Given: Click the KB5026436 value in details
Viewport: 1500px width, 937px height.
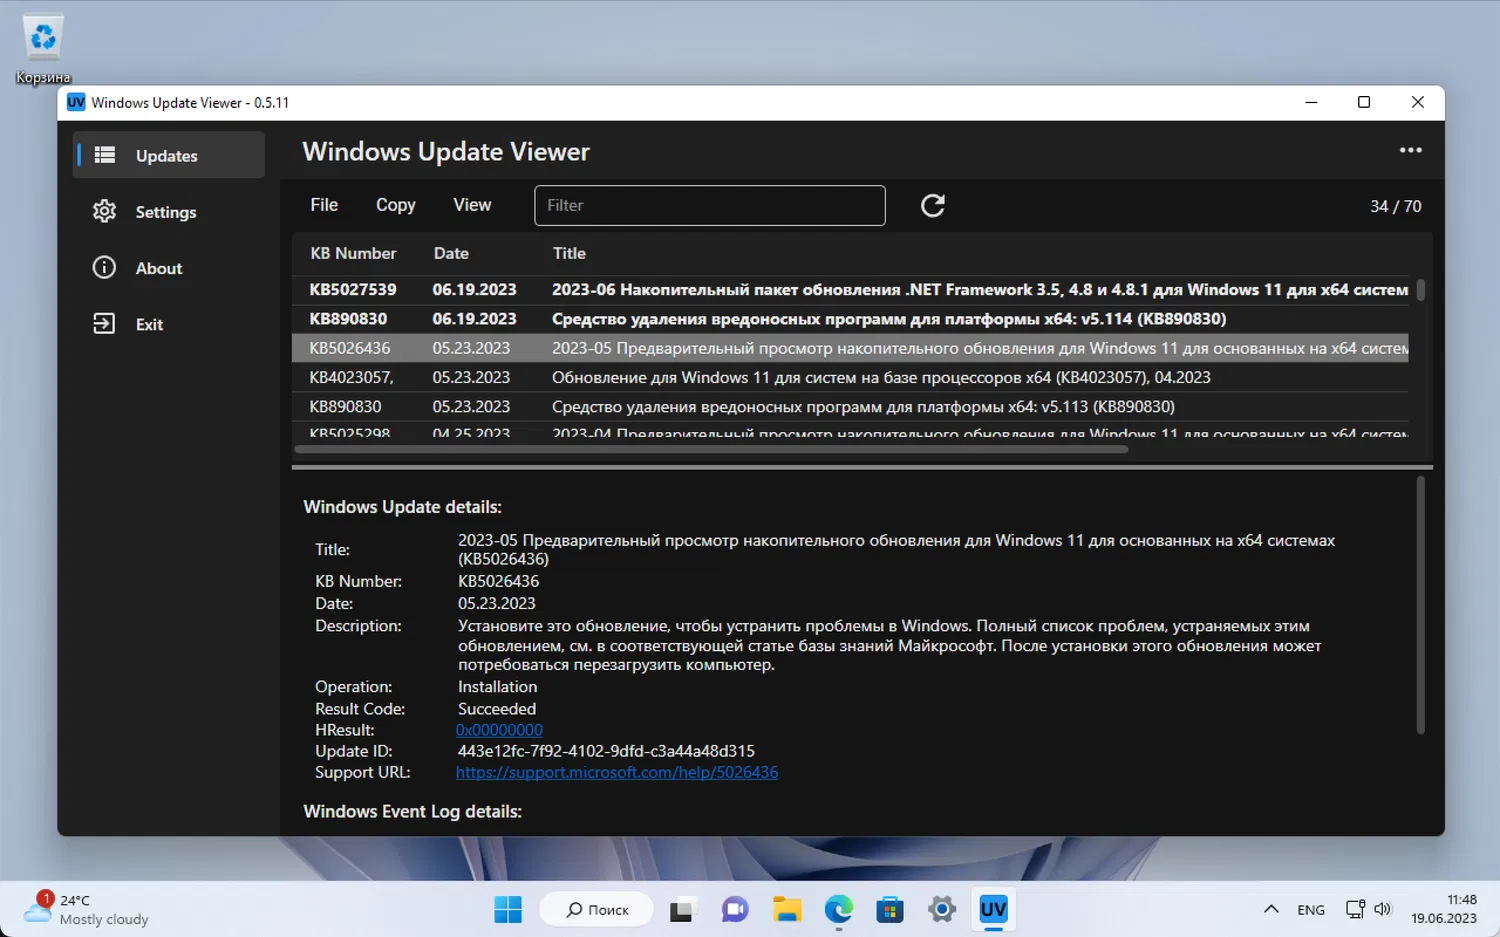Looking at the screenshot, I should click(x=498, y=581).
